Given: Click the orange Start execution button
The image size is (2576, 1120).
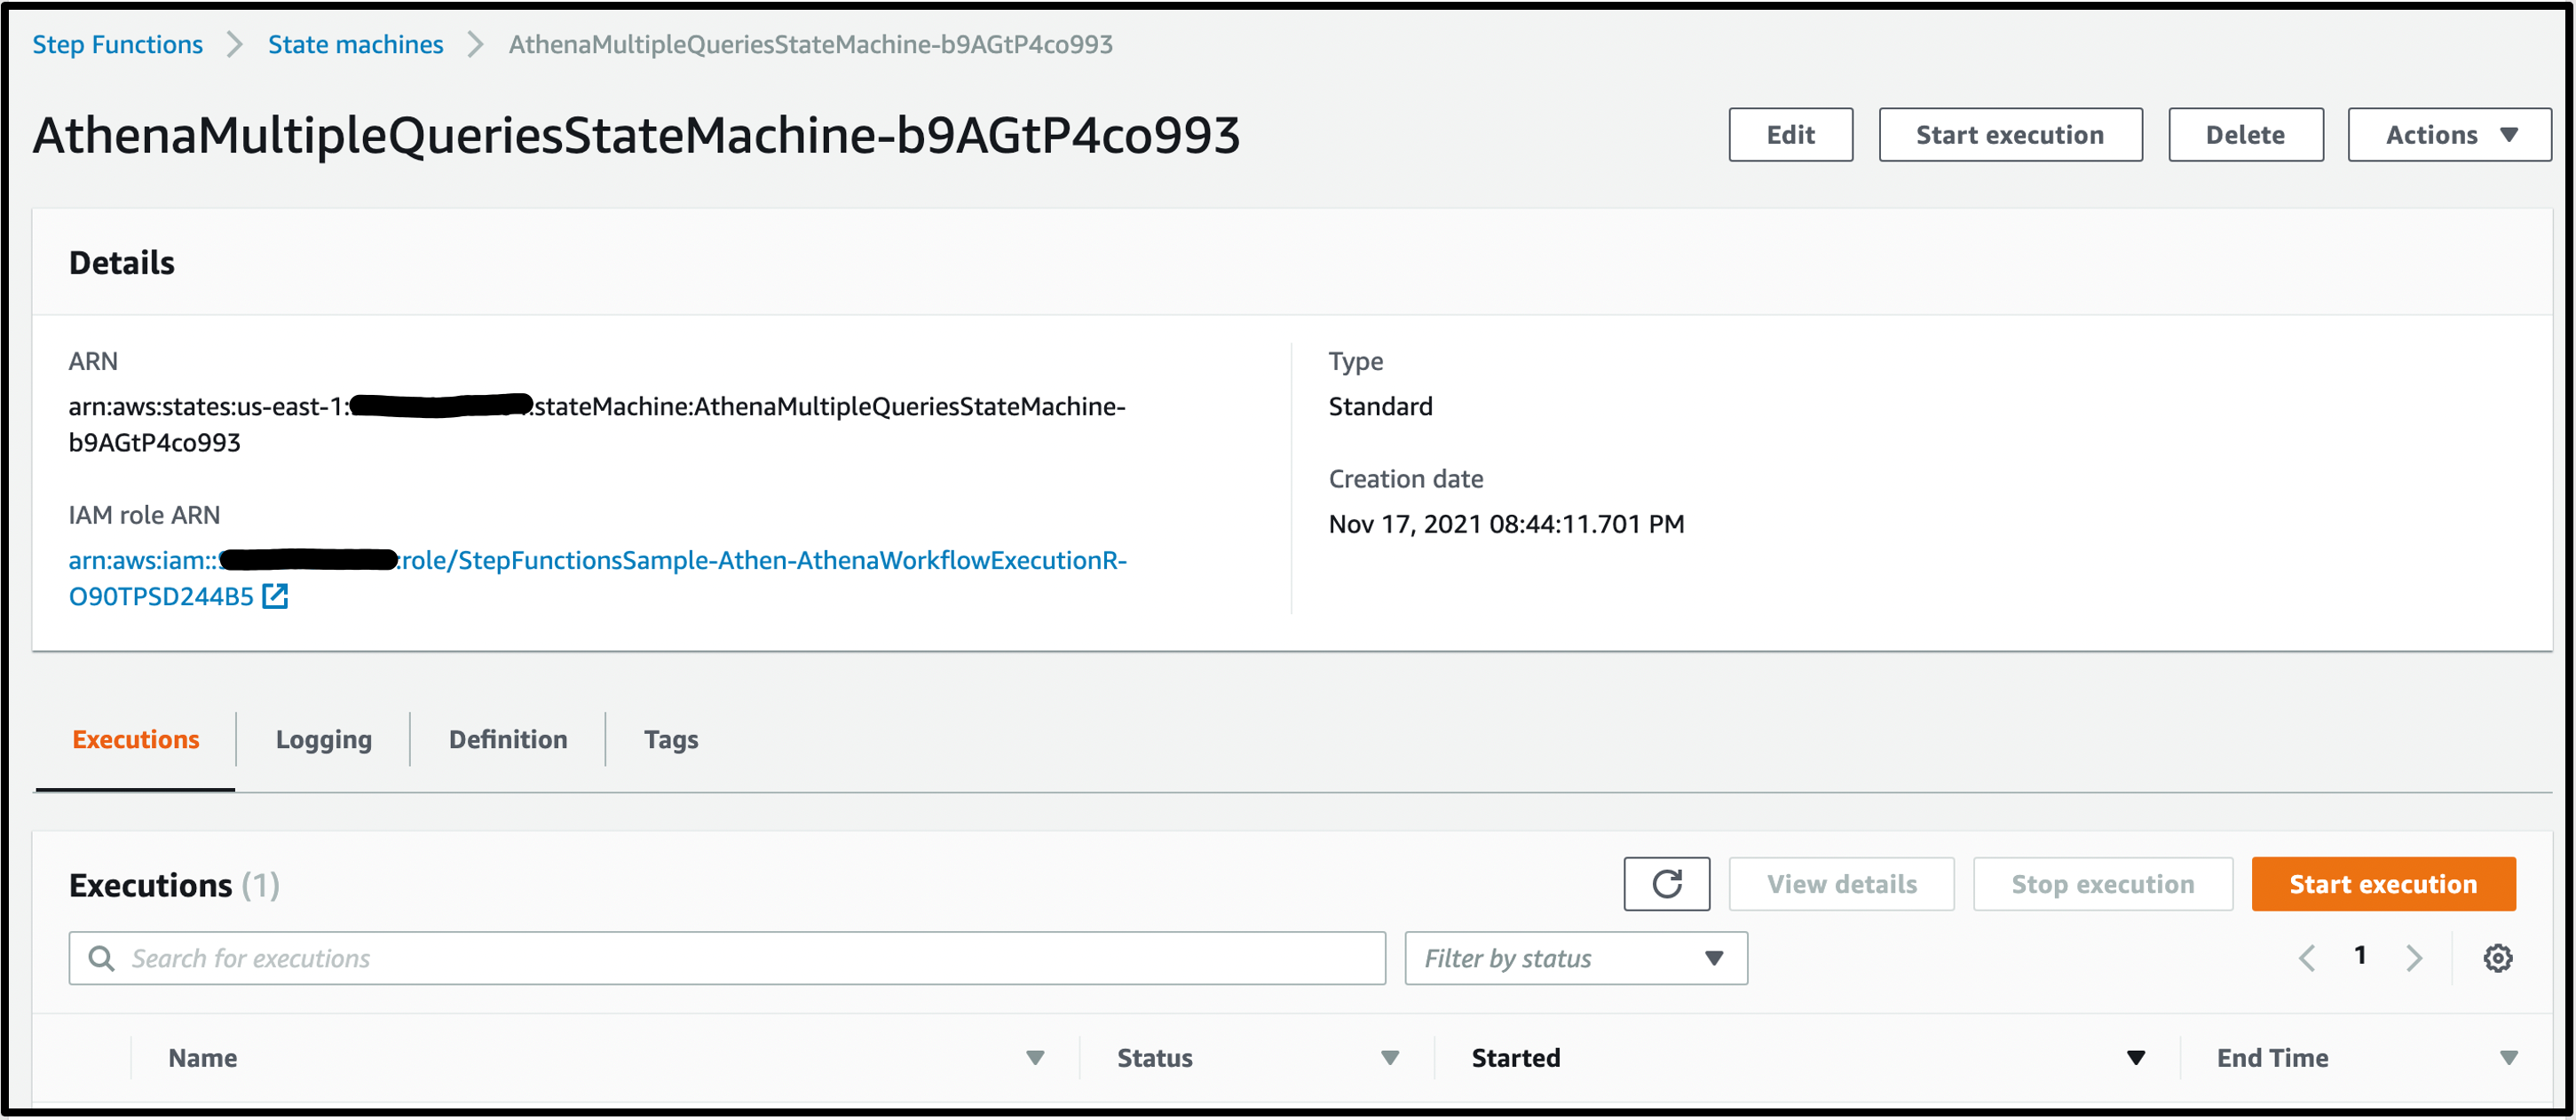Looking at the screenshot, I should click(2382, 884).
